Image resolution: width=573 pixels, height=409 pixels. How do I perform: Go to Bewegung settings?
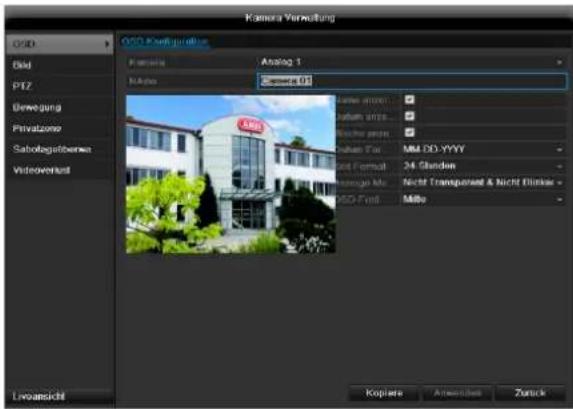coord(60,107)
